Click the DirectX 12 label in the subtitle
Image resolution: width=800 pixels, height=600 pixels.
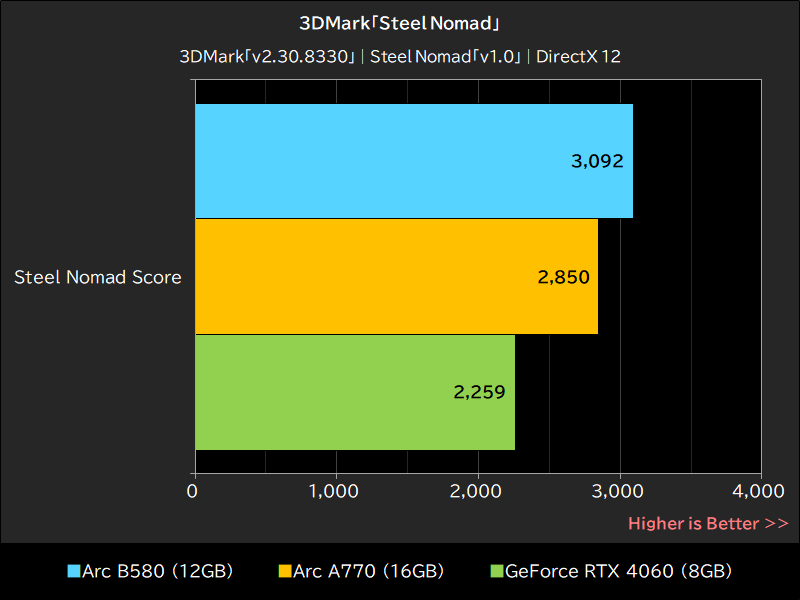tap(582, 57)
